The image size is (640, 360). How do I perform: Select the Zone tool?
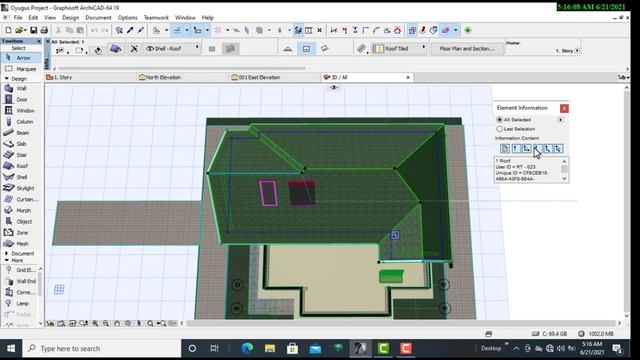[21, 232]
